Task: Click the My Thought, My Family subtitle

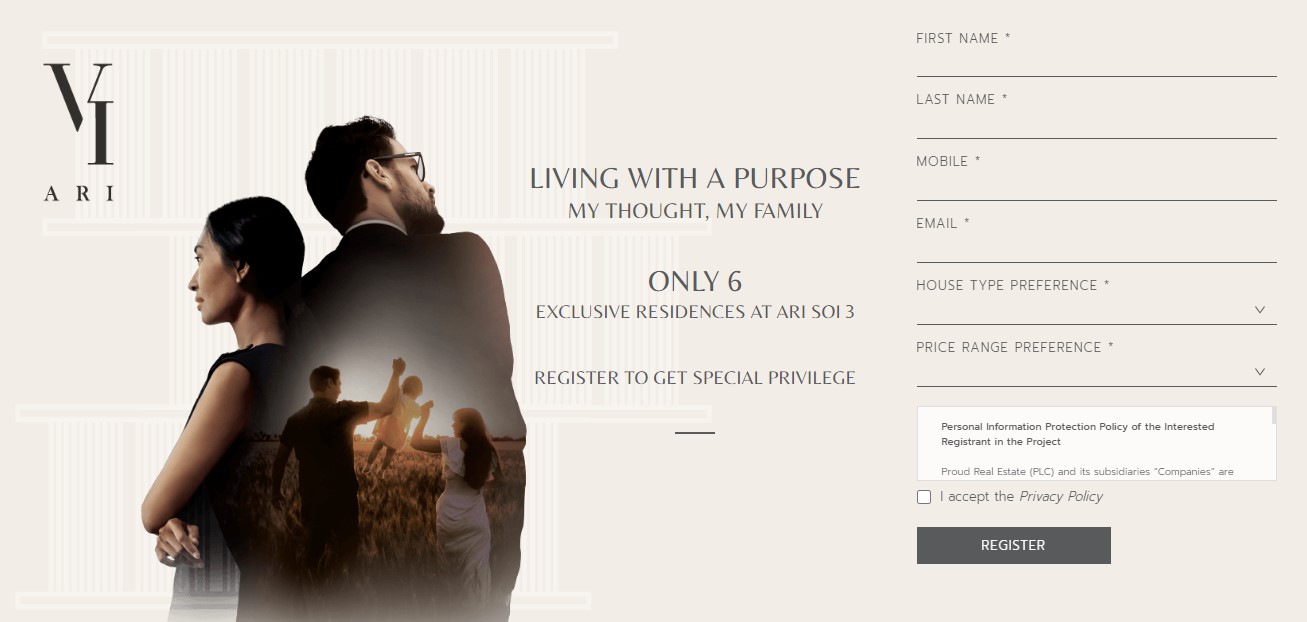Action: [x=695, y=211]
